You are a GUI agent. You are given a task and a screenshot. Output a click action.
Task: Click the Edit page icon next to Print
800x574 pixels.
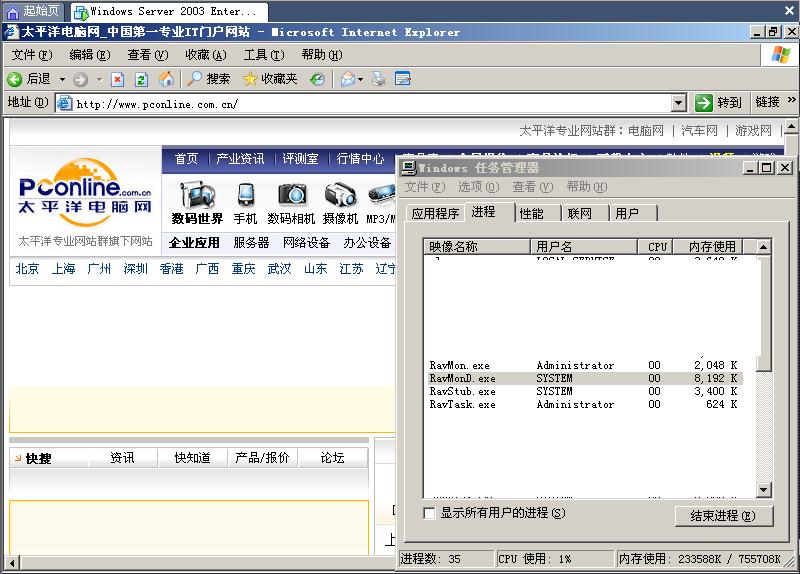click(x=403, y=79)
